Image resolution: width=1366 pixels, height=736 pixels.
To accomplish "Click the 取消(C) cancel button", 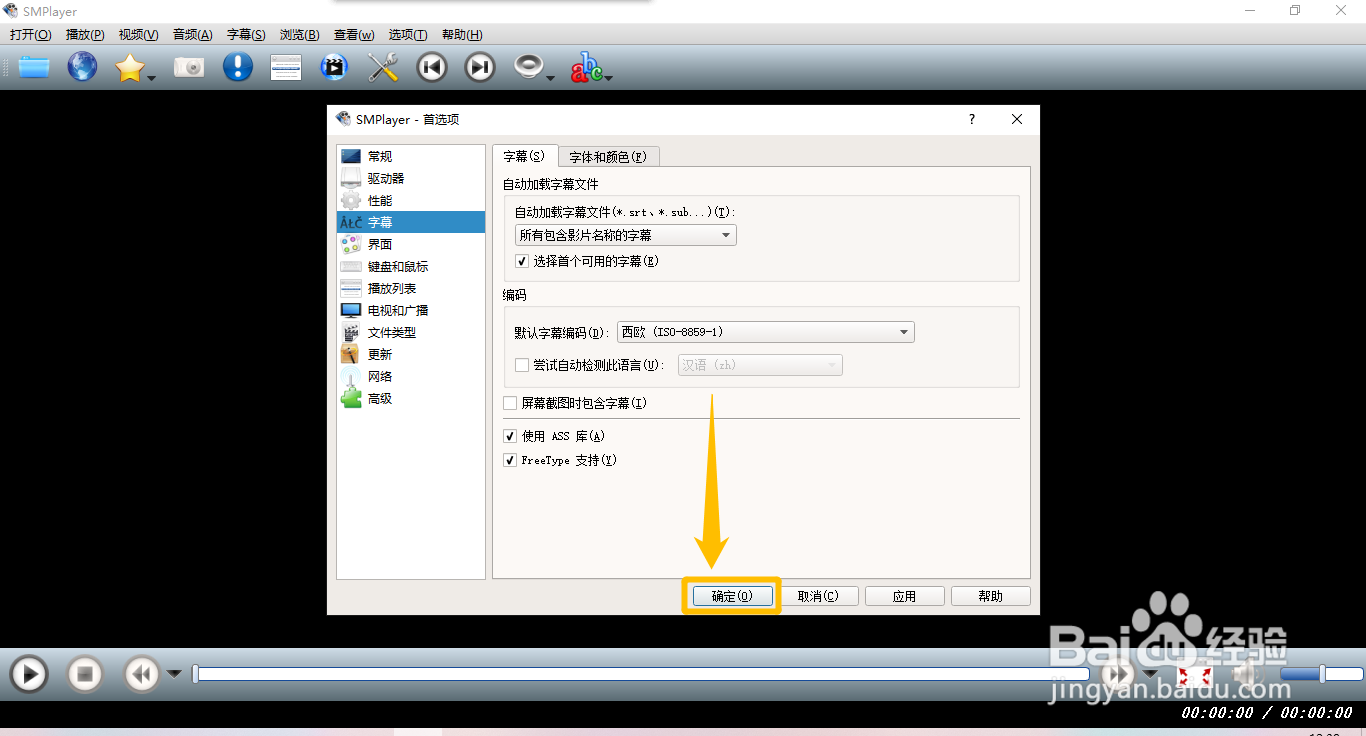I will click(818, 596).
